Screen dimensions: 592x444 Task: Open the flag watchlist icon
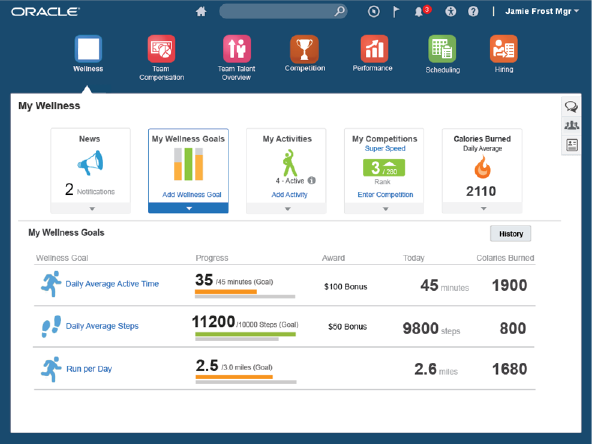[396, 12]
